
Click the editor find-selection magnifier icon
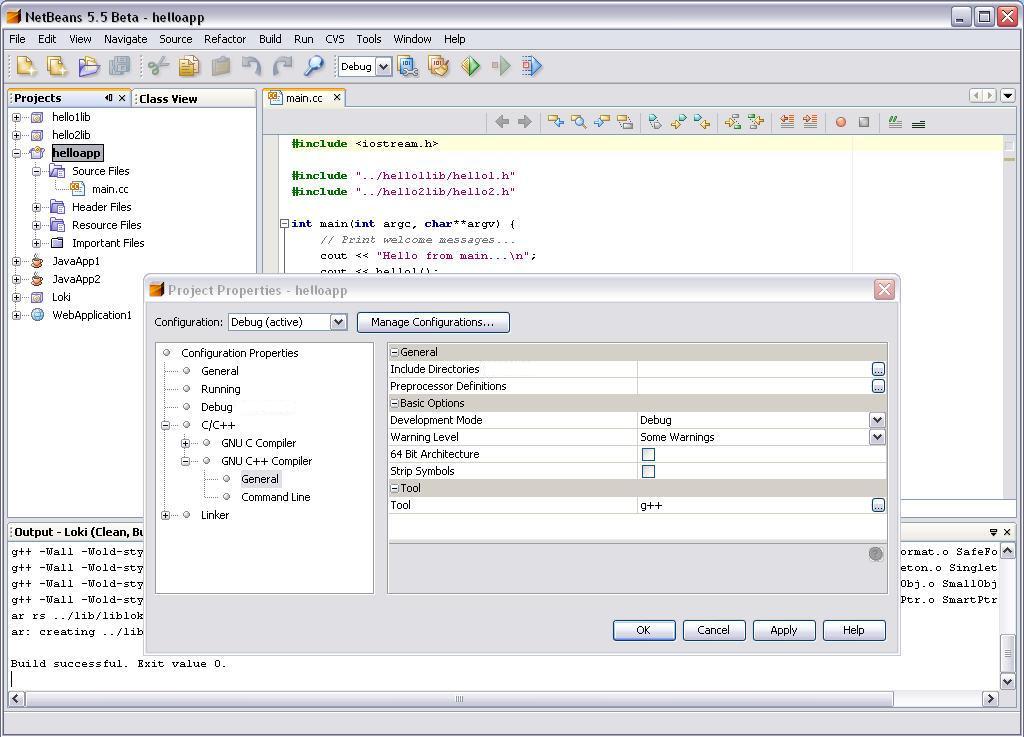579,121
